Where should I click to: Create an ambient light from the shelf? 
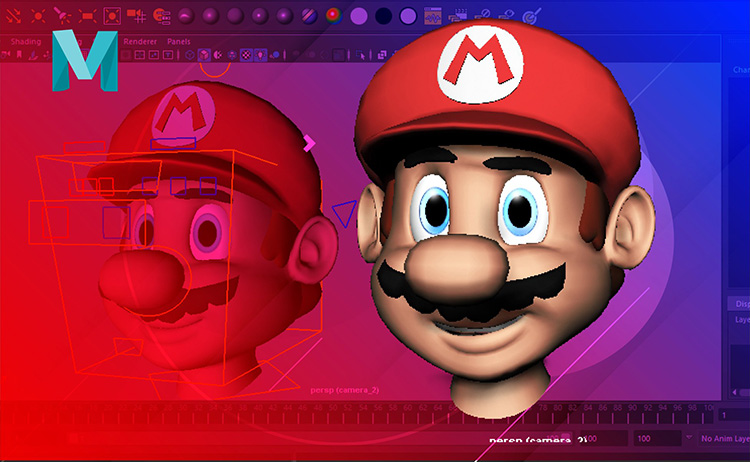[13, 16]
